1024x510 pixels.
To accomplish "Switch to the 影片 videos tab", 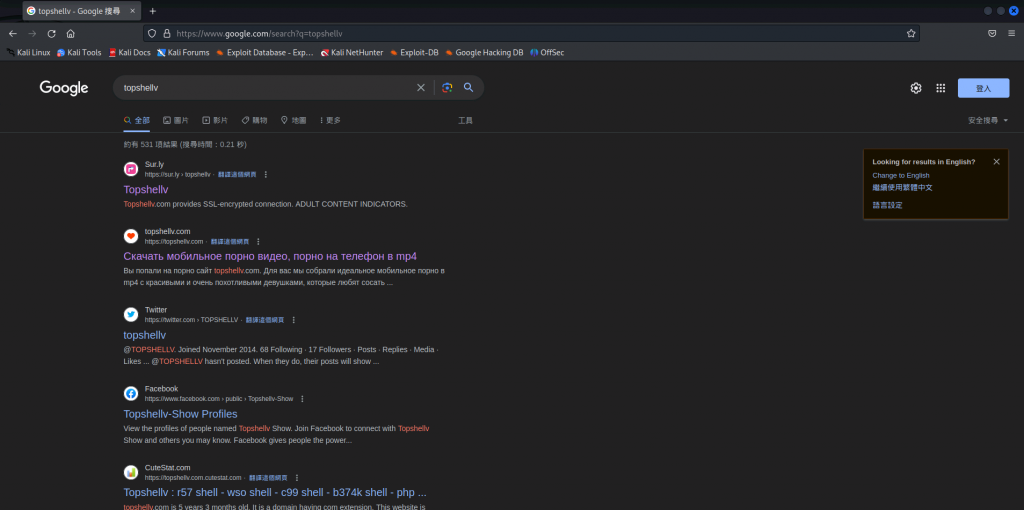I will tap(215, 120).
